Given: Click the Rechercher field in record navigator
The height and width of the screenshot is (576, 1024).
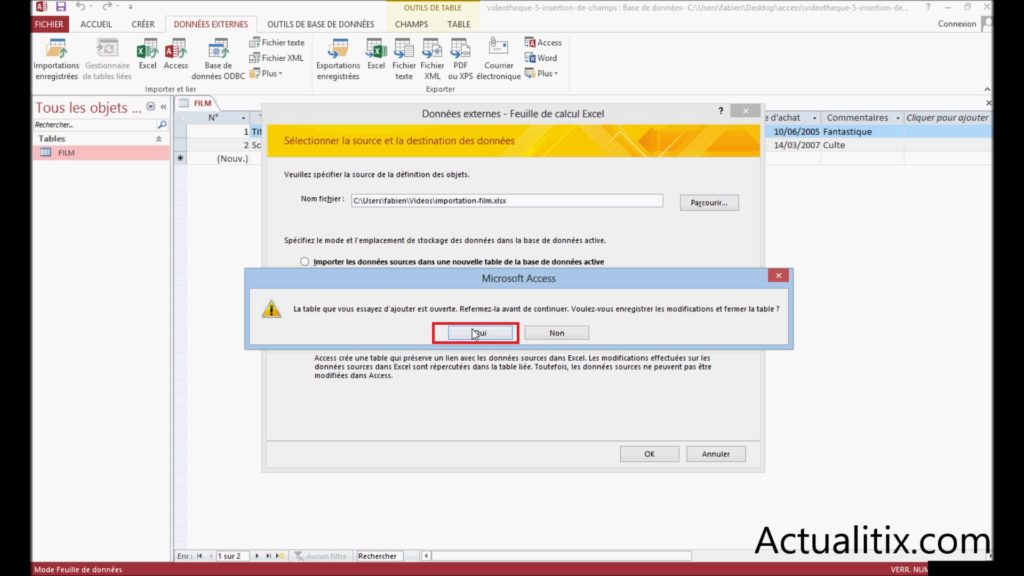Looking at the screenshot, I should coord(377,556).
